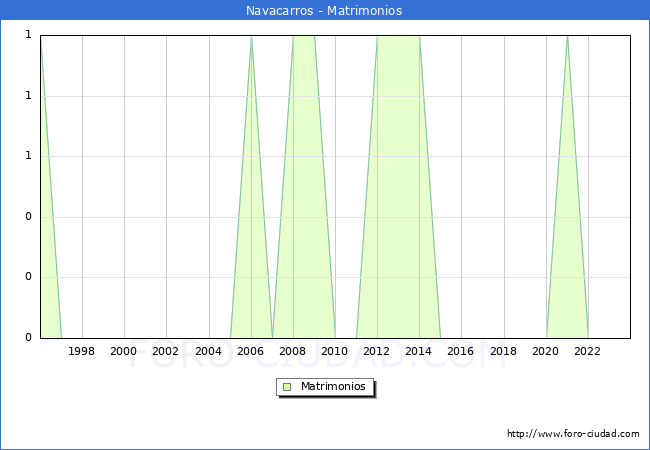Select the 2006 x-axis label

(x=250, y=351)
